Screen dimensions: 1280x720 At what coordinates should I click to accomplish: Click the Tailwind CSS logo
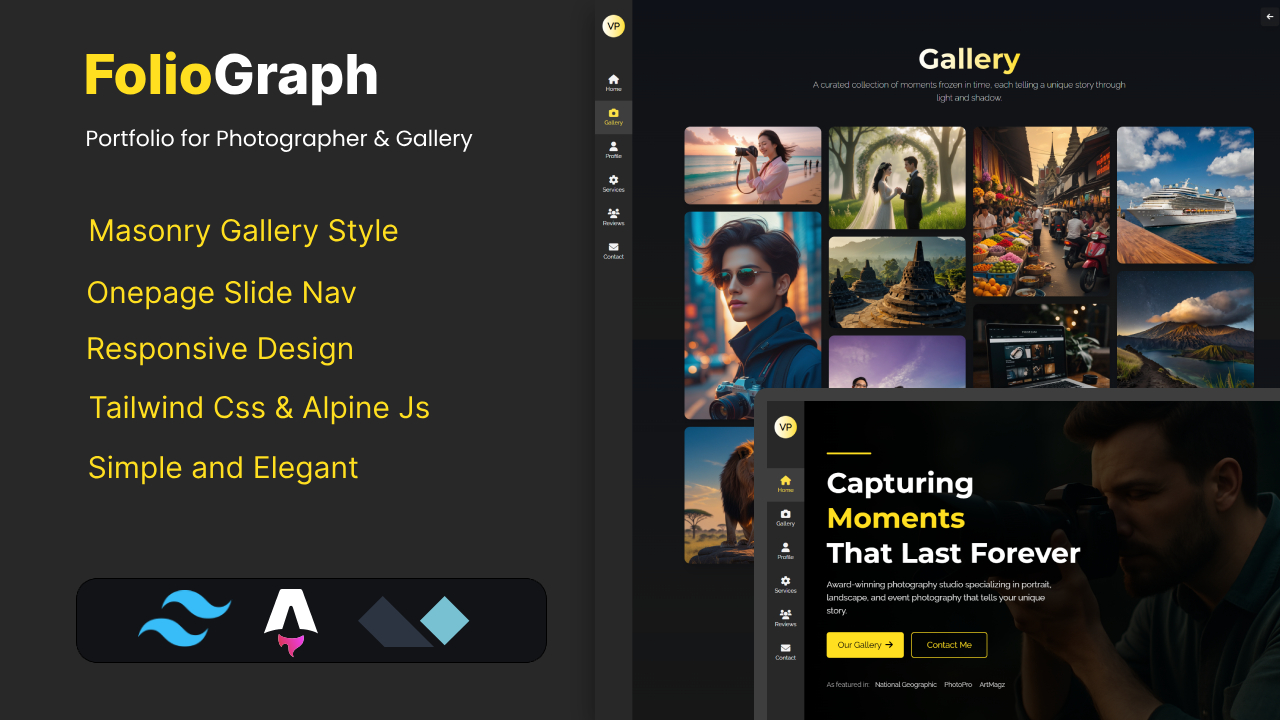coord(185,619)
